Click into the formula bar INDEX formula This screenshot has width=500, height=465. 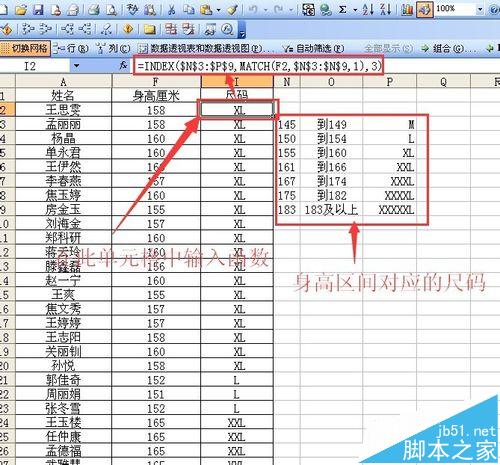click(259, 66)
